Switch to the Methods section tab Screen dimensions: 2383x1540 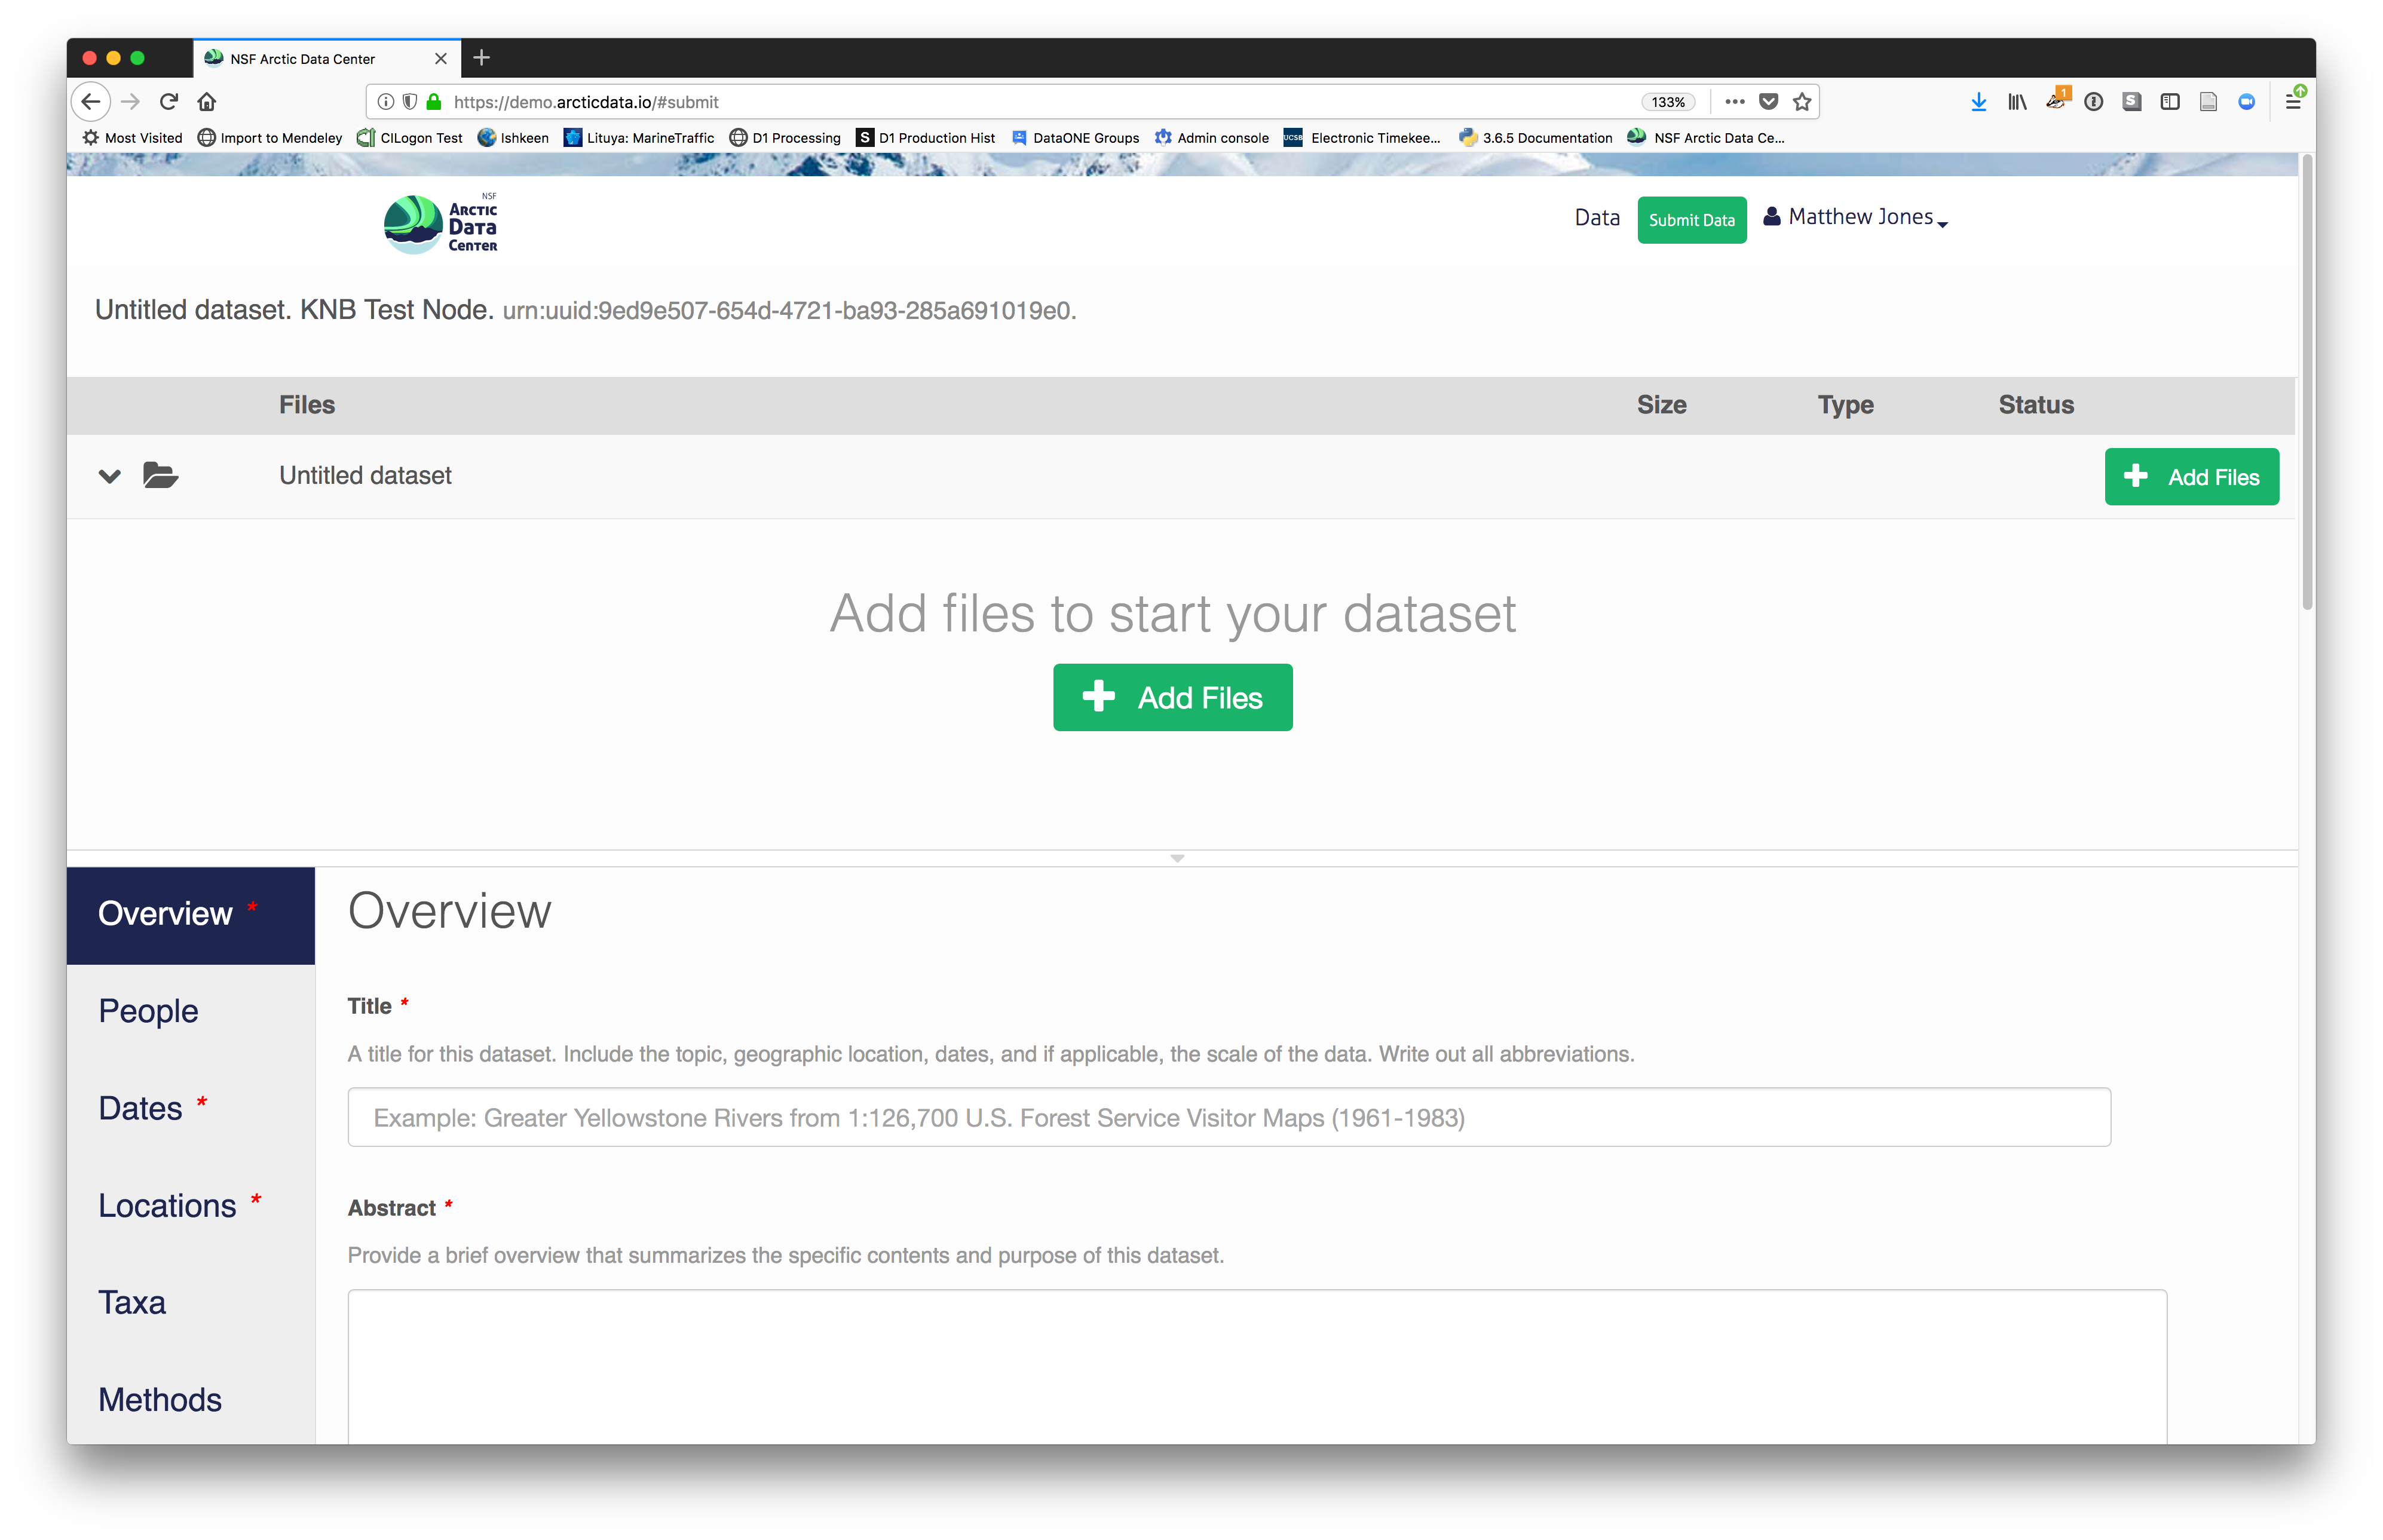tap(191, 1399)
